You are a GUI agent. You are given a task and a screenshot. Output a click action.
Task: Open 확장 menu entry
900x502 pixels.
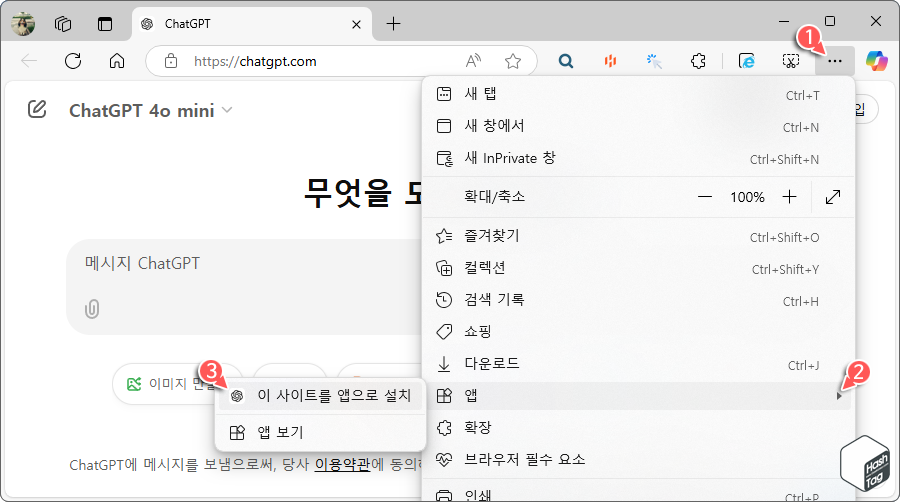(x=638, y=427)
